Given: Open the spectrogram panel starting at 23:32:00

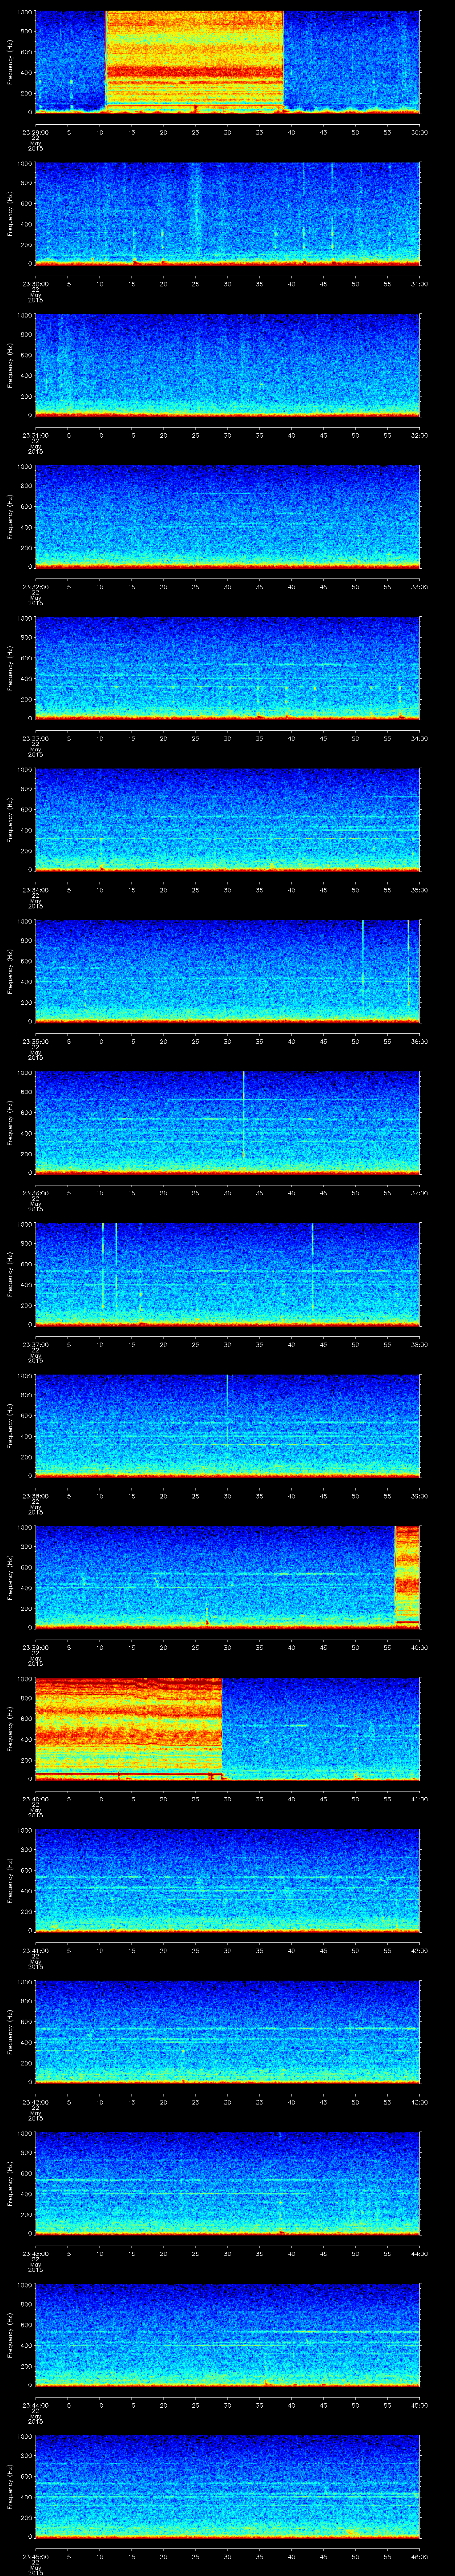Looking at the screenshot, I should pos(227,516).
